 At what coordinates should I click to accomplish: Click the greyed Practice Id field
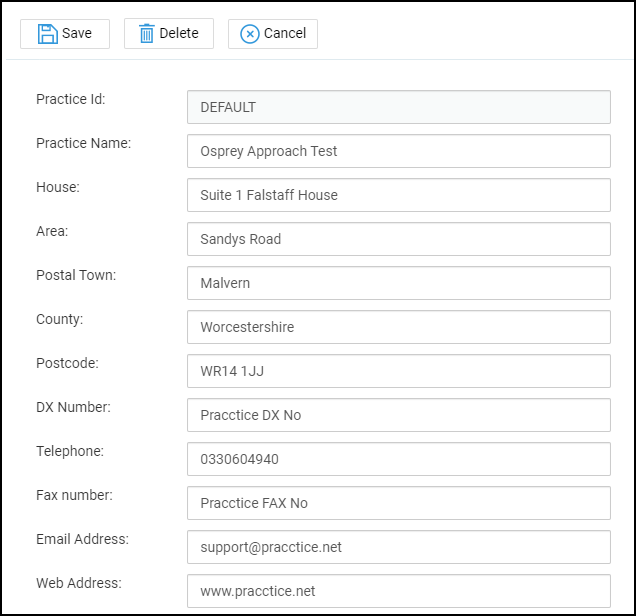click(x=398, y=107)
